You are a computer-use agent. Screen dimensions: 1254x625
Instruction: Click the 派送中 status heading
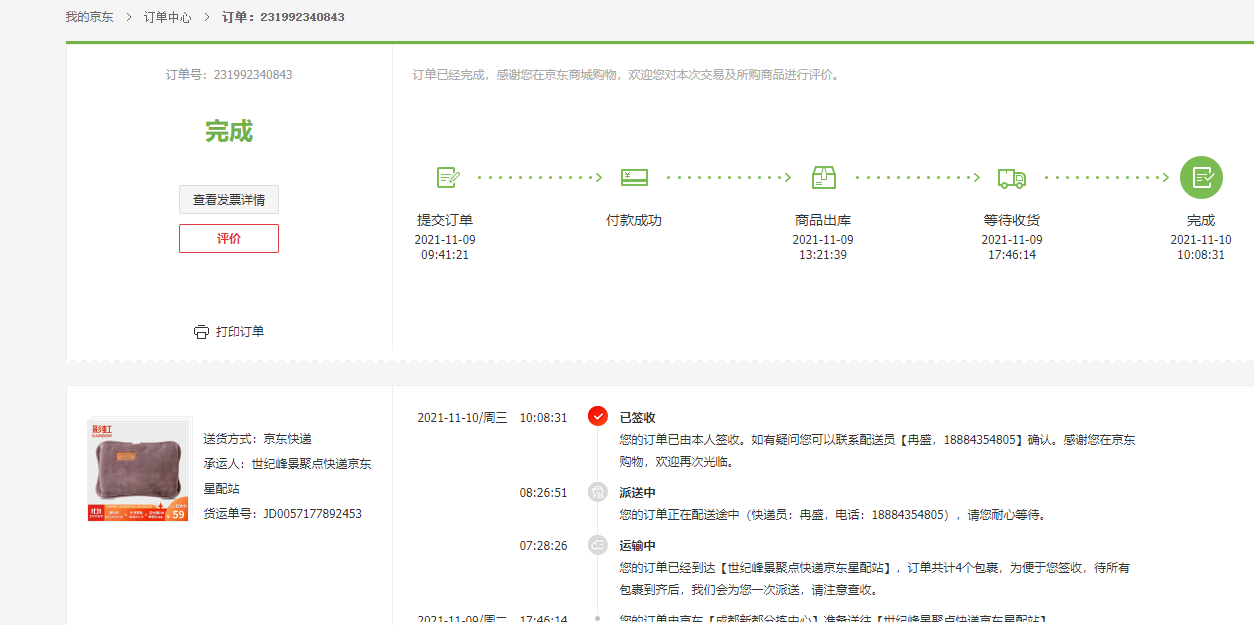pos(638,493)
